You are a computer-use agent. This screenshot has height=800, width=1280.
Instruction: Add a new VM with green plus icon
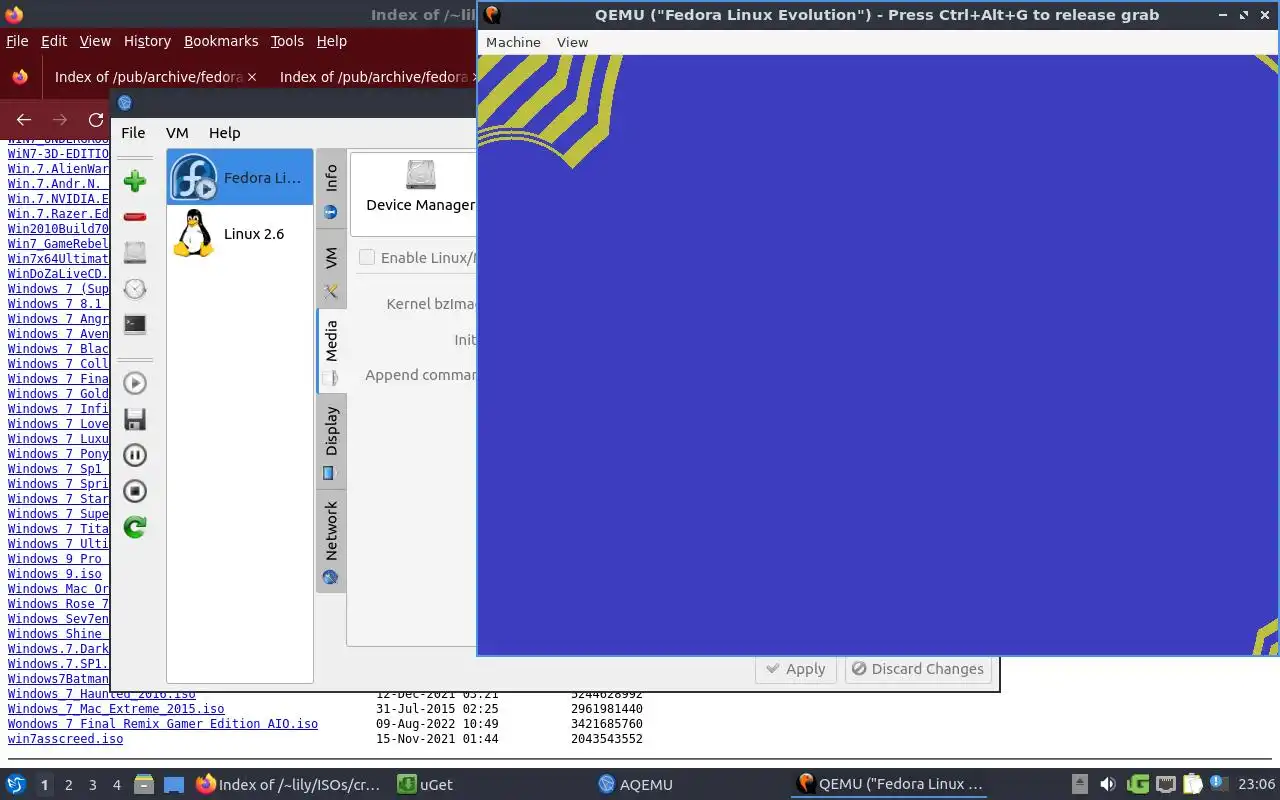pos(135,181)
